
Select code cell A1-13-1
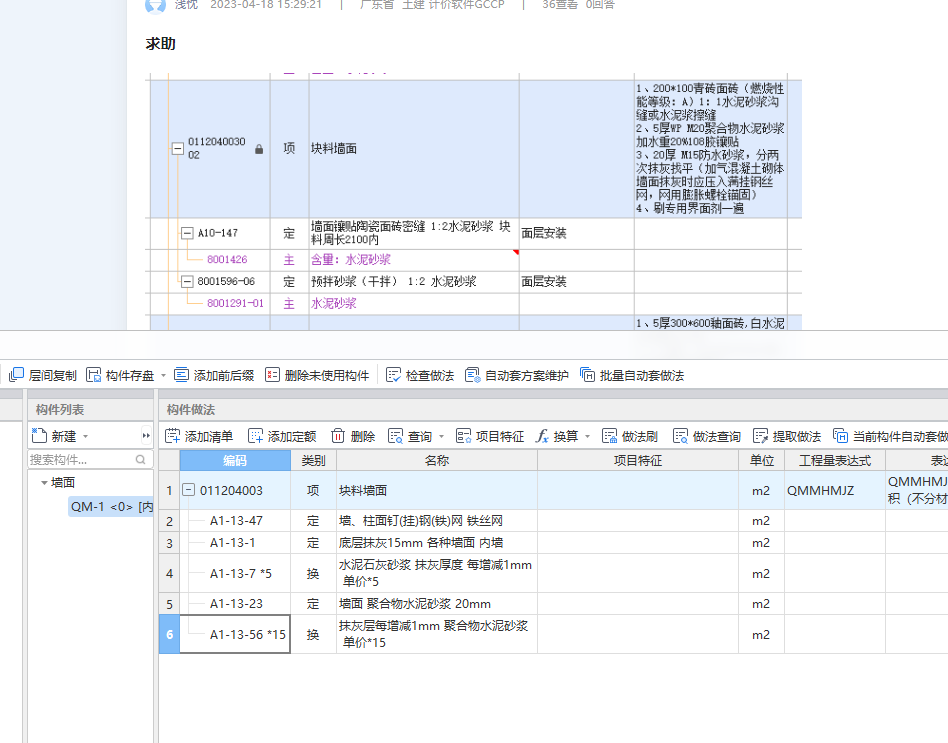[235, 543]
